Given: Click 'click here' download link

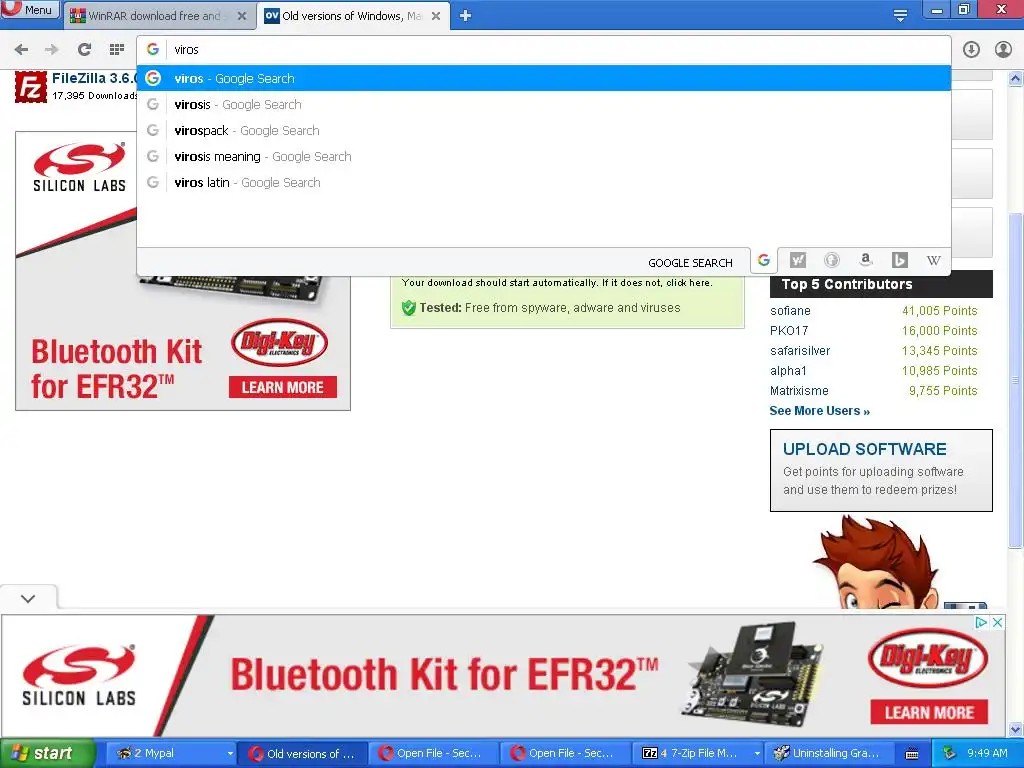Looking at the screenshot, I should click(x=688, y=283).
